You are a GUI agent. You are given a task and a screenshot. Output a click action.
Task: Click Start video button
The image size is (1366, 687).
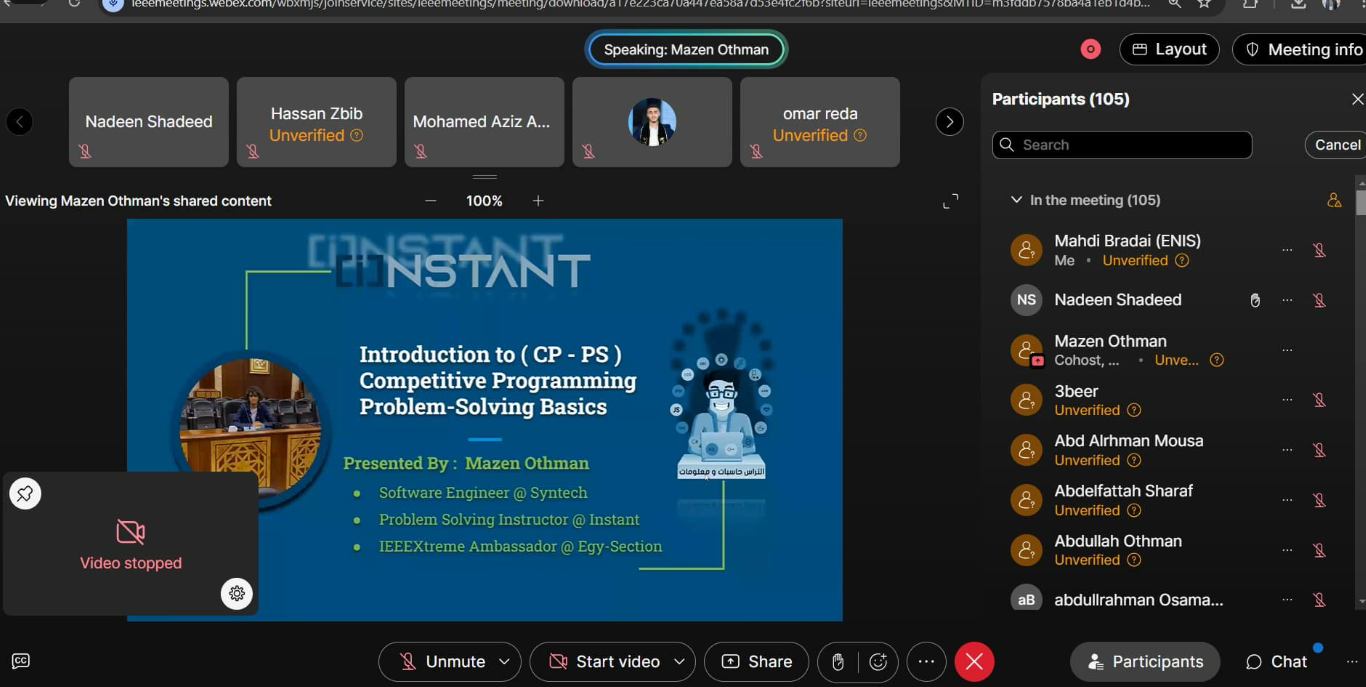(605, 662)
